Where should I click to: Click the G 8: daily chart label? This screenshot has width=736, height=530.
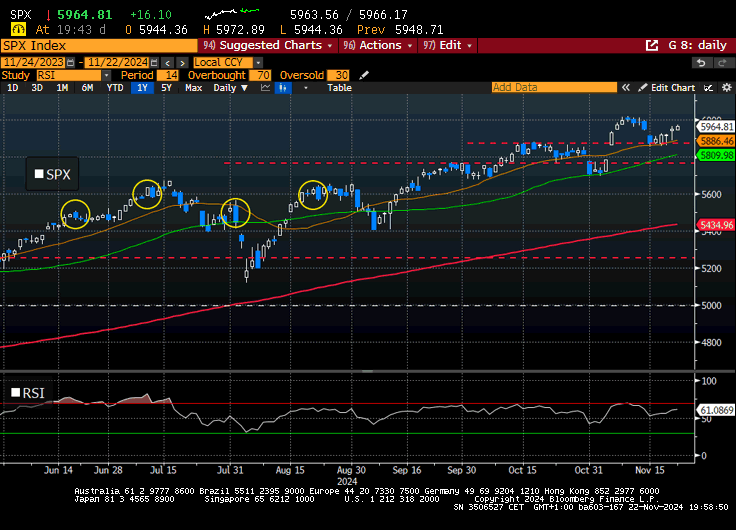[x=697, y=46]
